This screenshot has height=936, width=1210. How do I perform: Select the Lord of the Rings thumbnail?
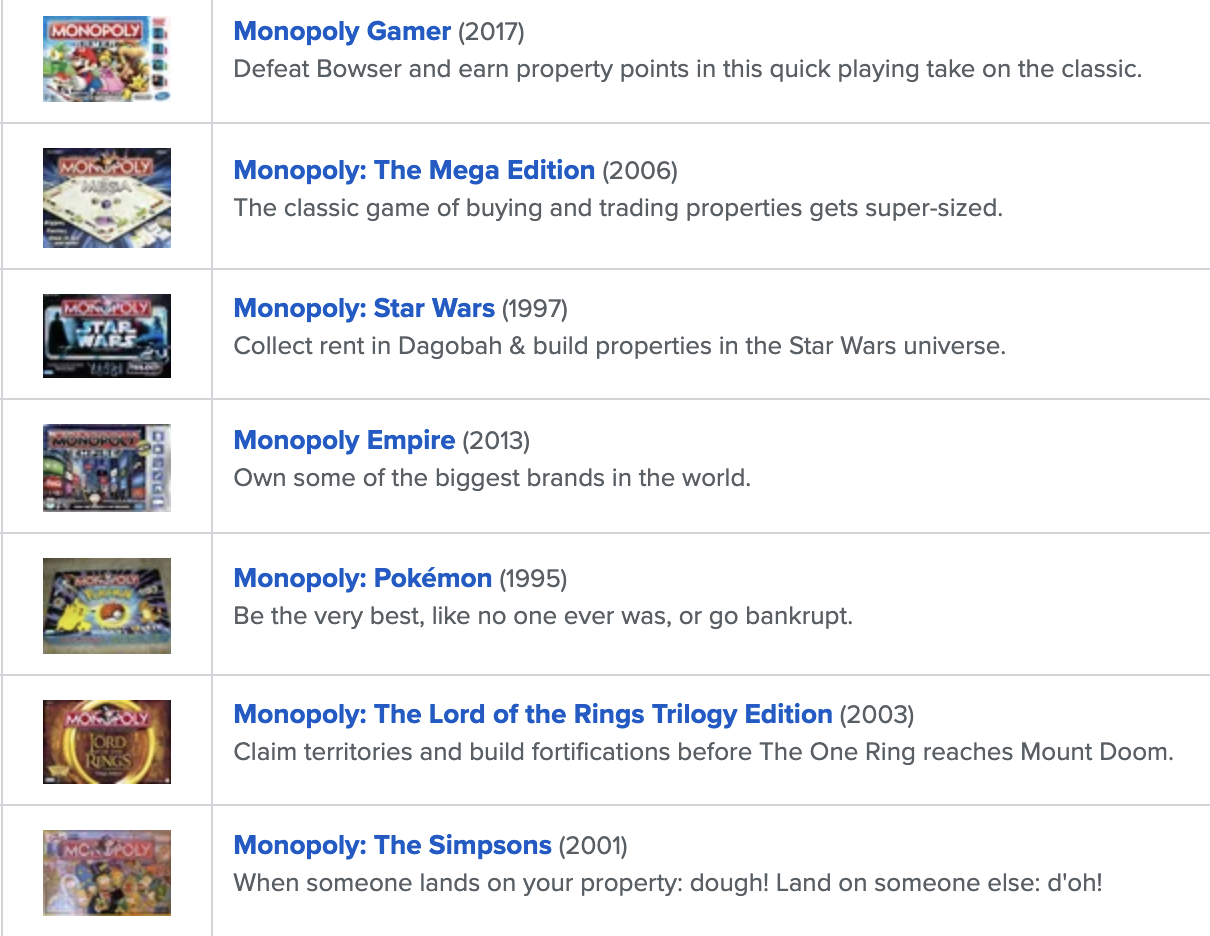(x=107, y=742)
